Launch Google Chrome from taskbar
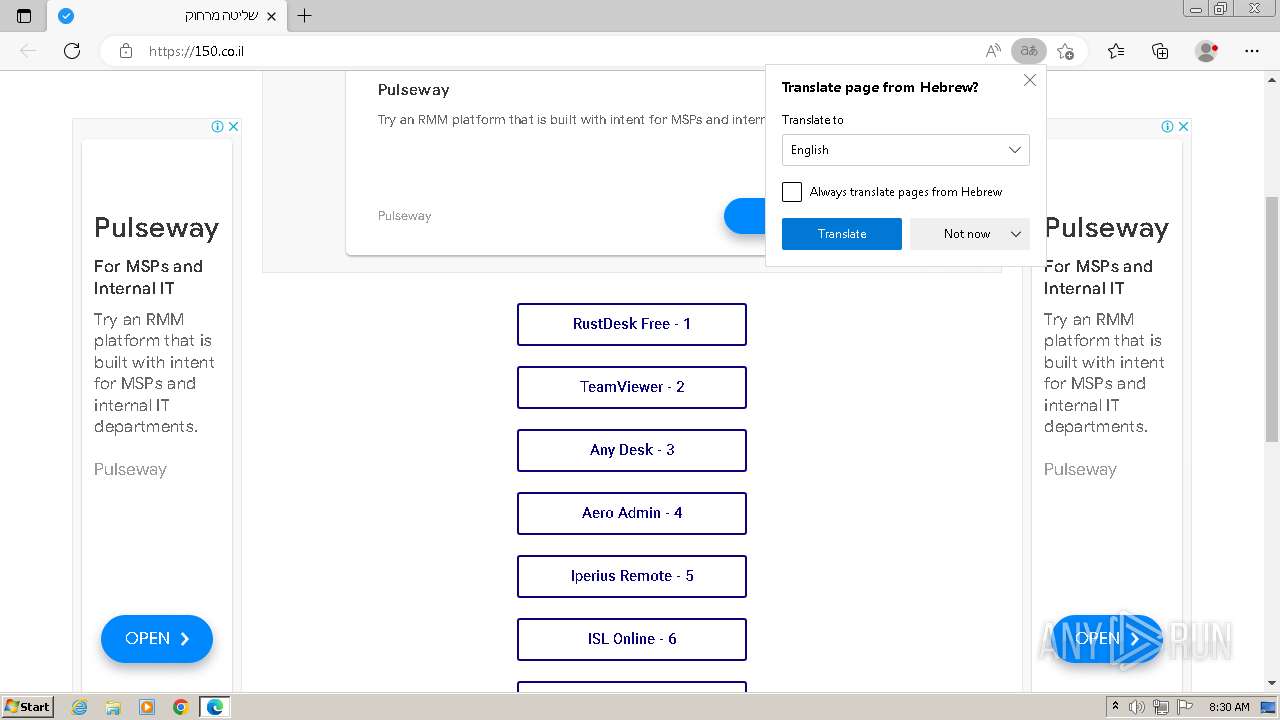The height and width of the screenshot is (720, 1280). 181,707
